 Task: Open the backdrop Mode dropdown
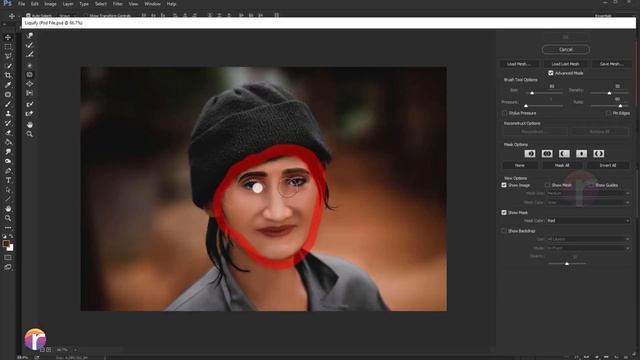[588, 248]
